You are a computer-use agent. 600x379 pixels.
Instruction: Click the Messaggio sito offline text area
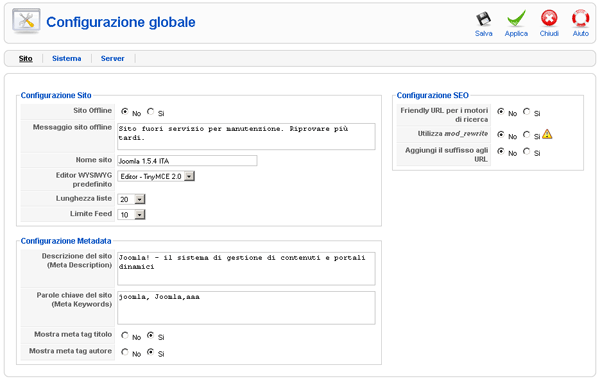point(246,136)
